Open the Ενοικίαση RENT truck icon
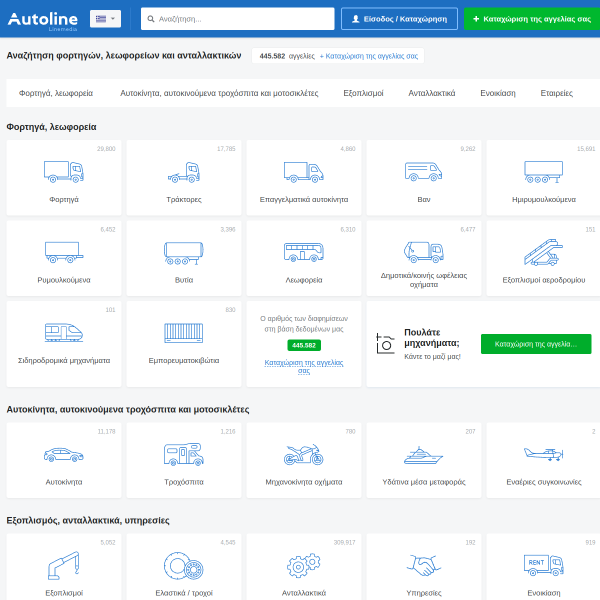 543,565
